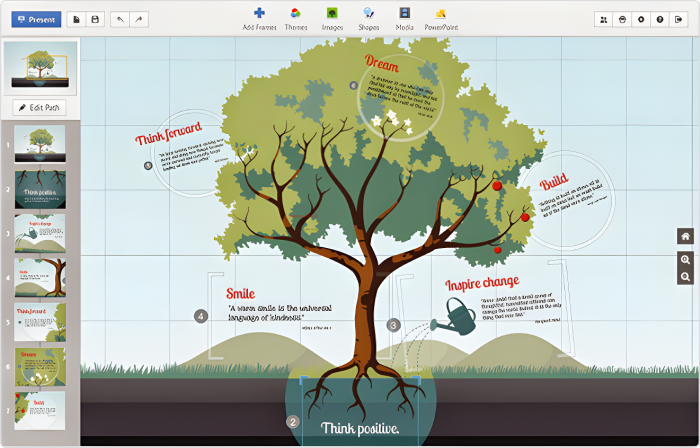This screenshot has height=448, width=700.
Task: Select path step 5 Think forward thumbnail
Action: point(40,322)
